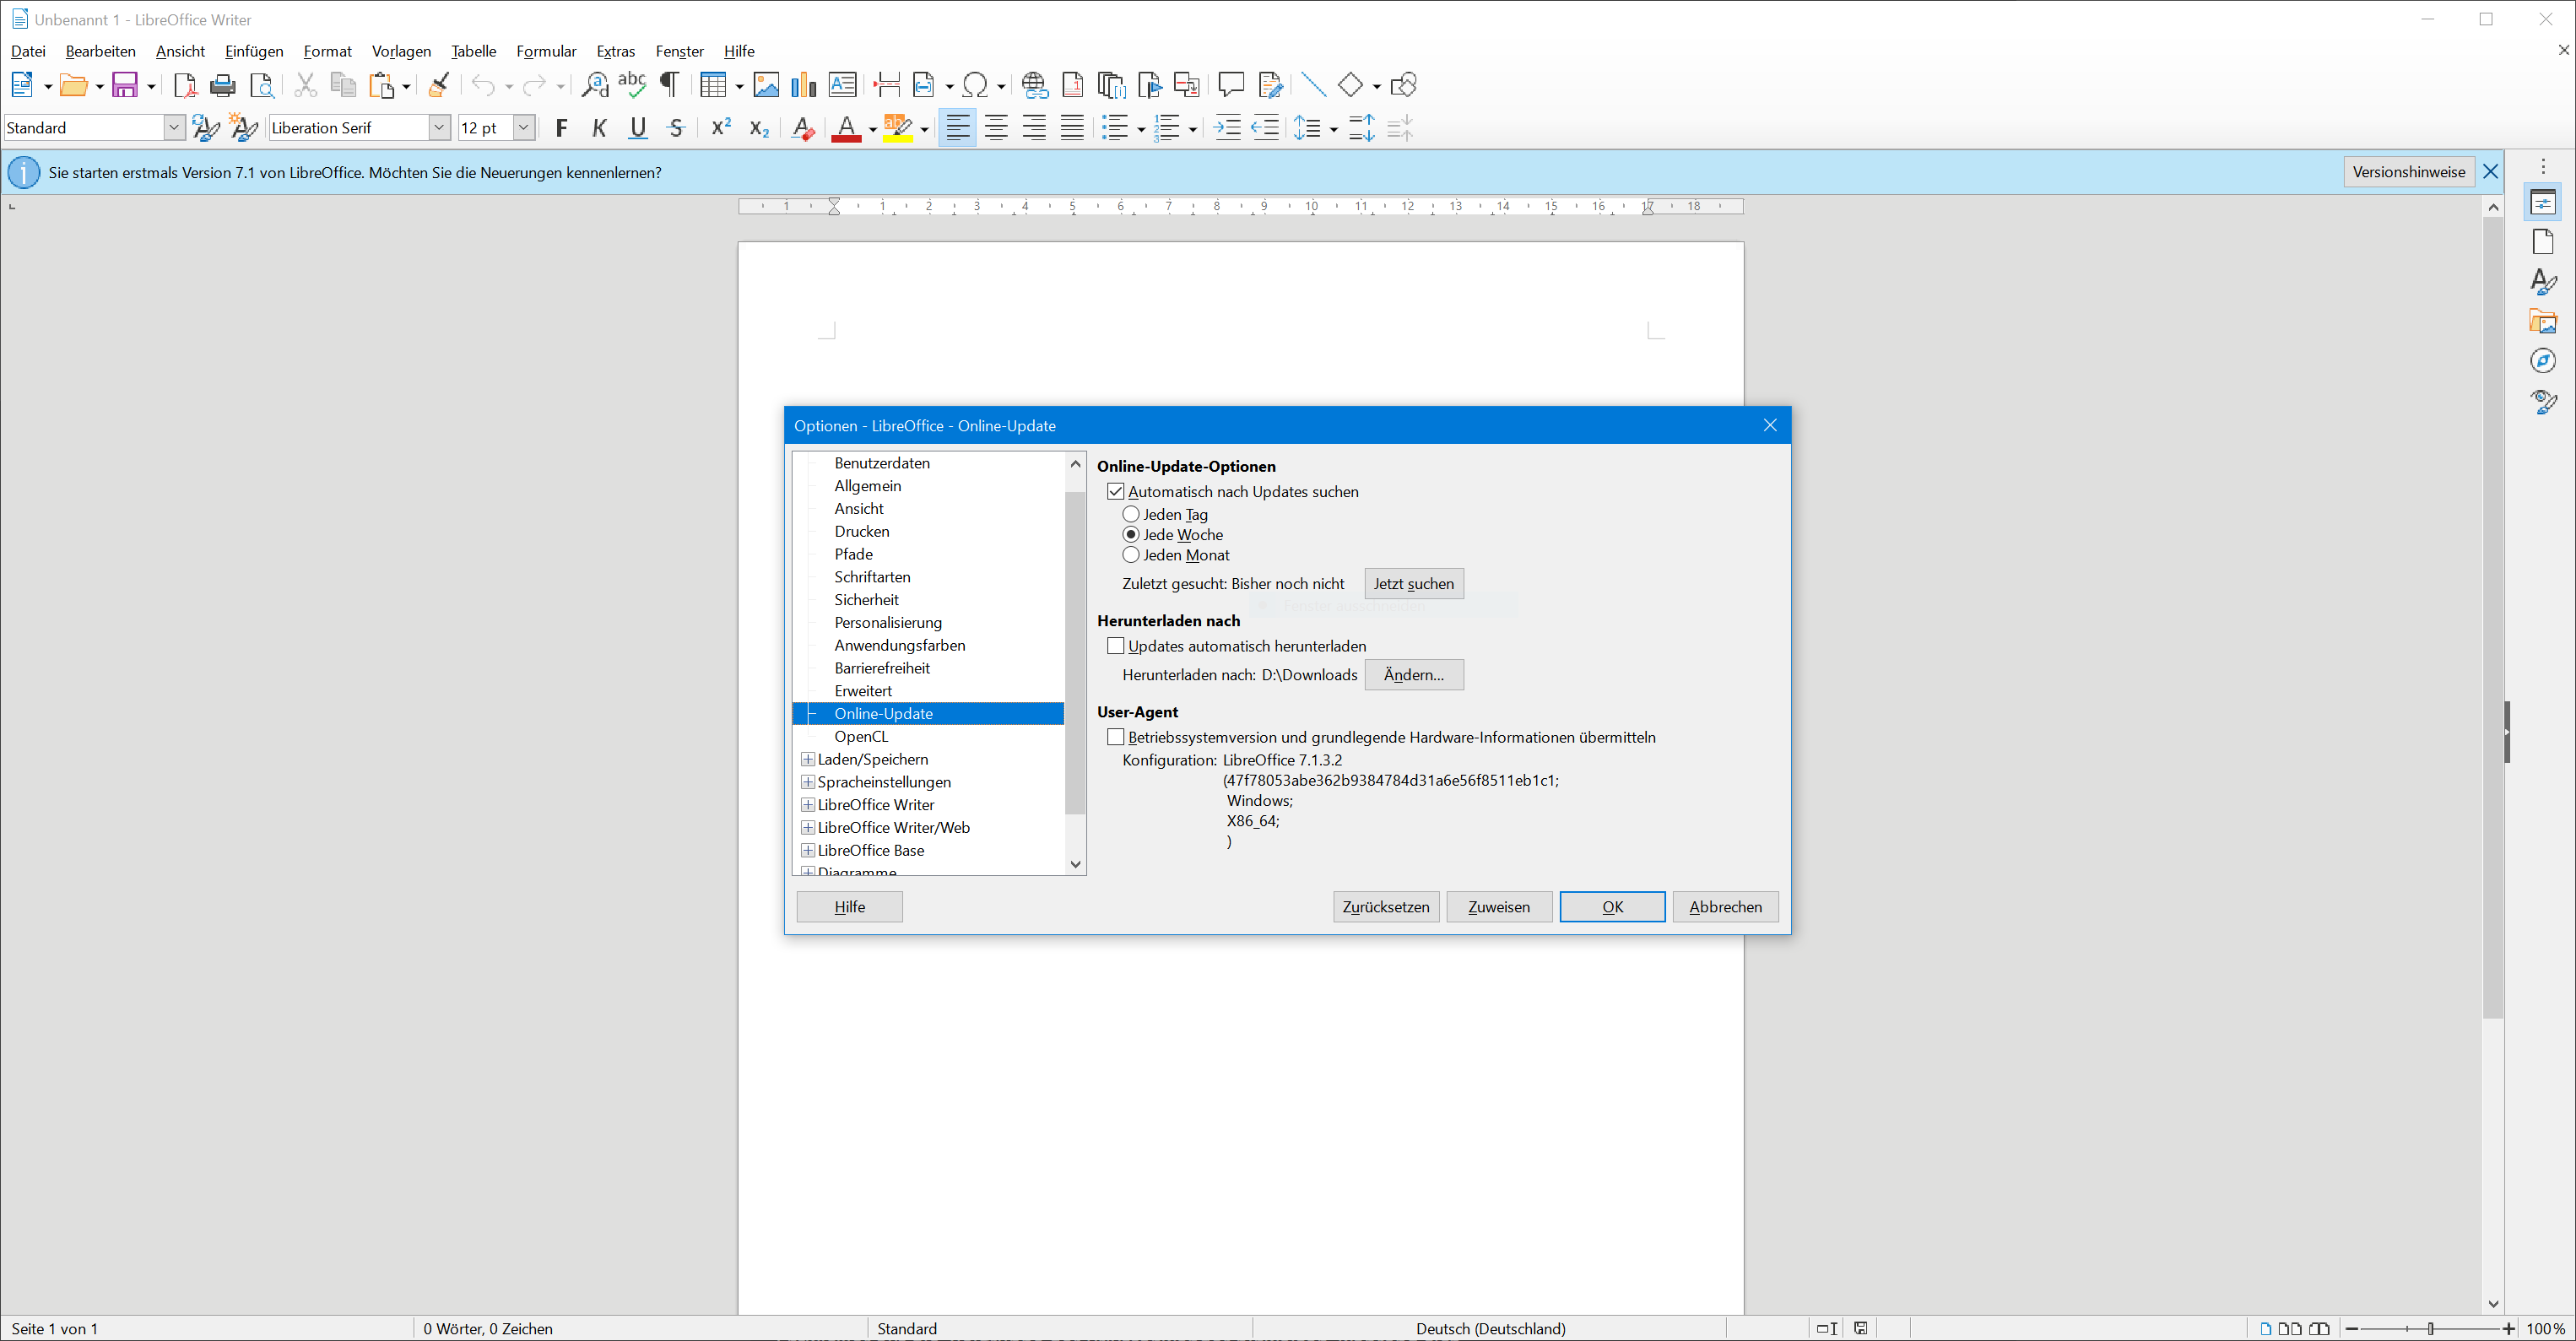2576x1341 pixels.
Task: Click the red font color swatch
Action: (846, 128)
